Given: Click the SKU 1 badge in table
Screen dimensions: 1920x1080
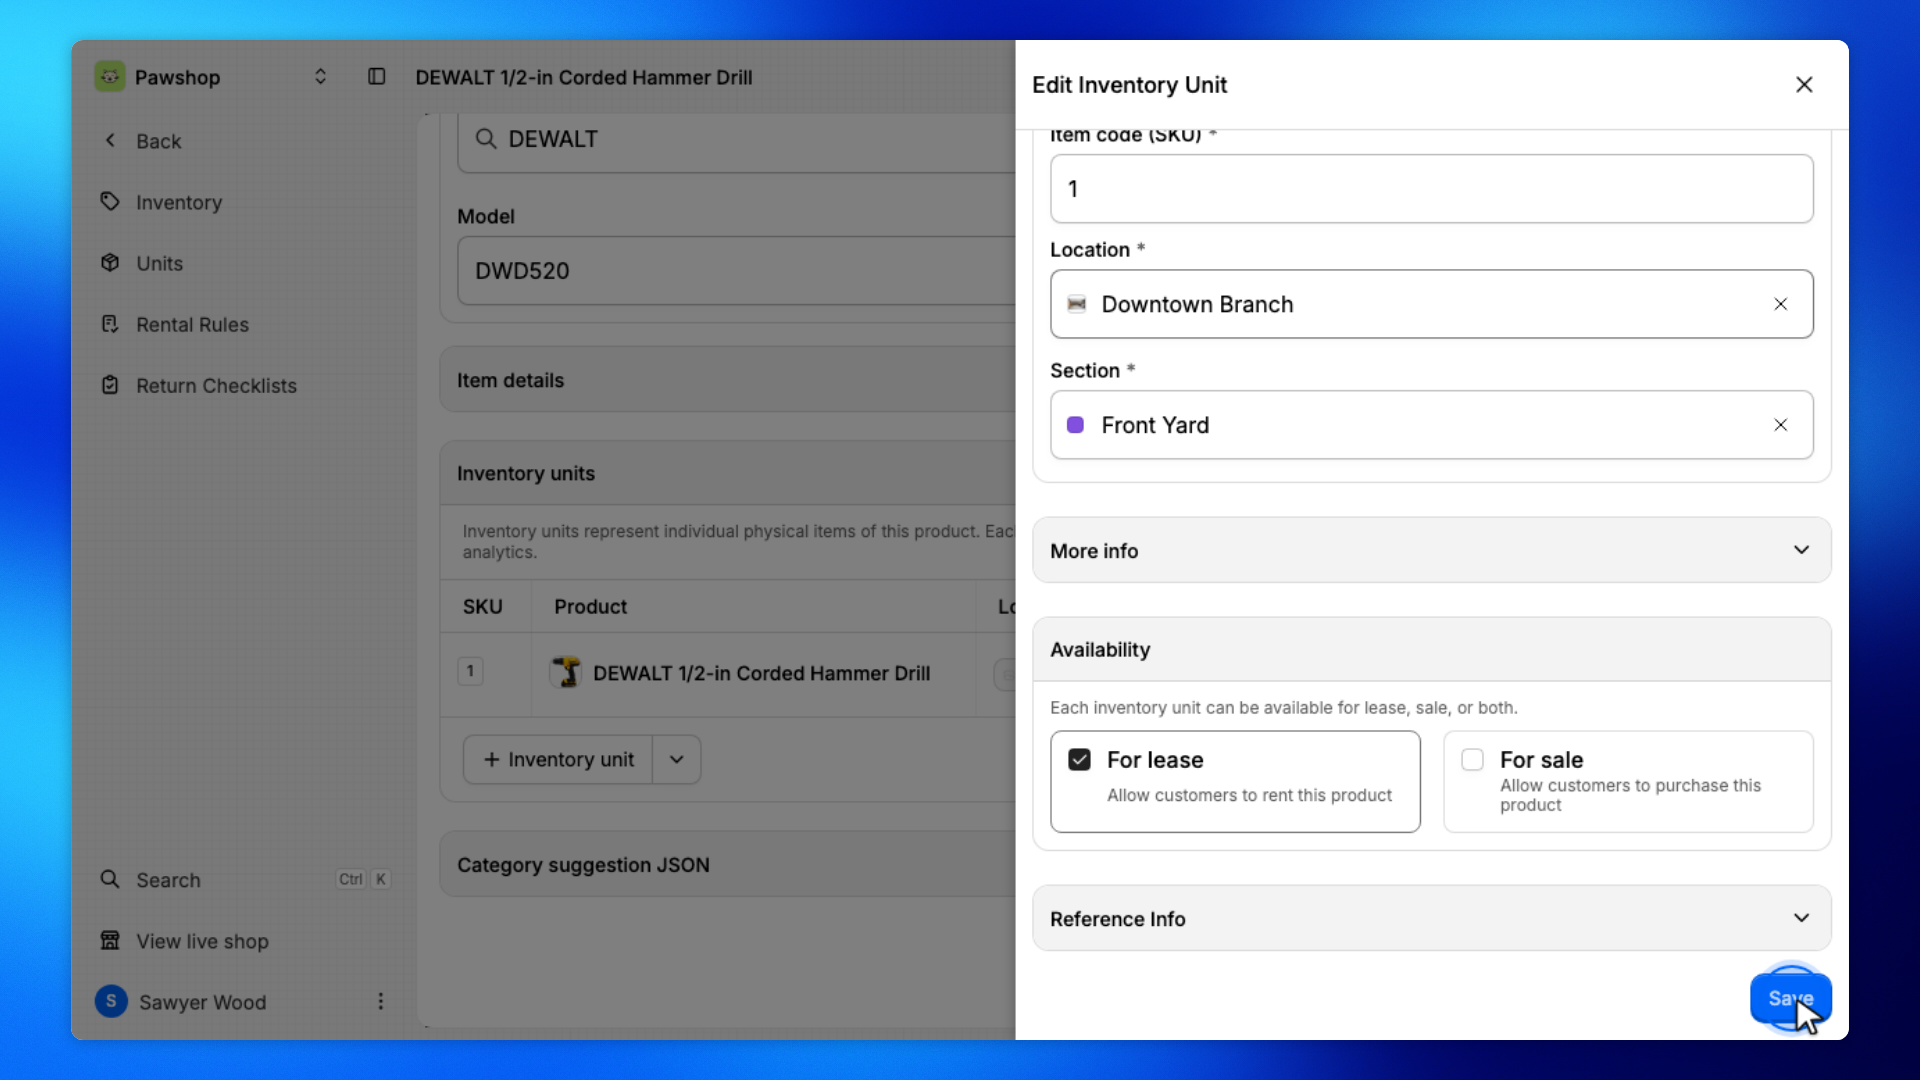Looking at the screenshot, I should point(470,671).
